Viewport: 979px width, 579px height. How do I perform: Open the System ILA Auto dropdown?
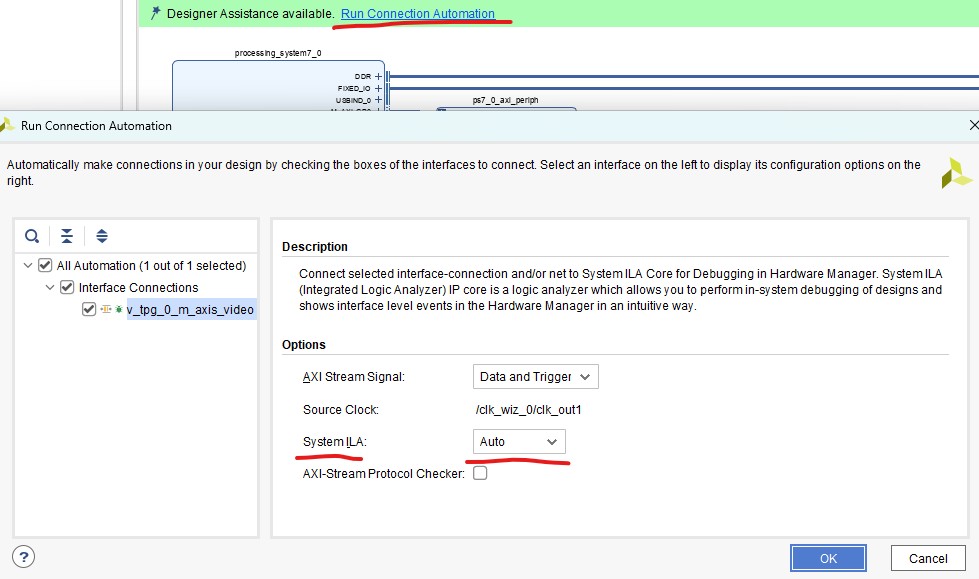click(519, 441)
